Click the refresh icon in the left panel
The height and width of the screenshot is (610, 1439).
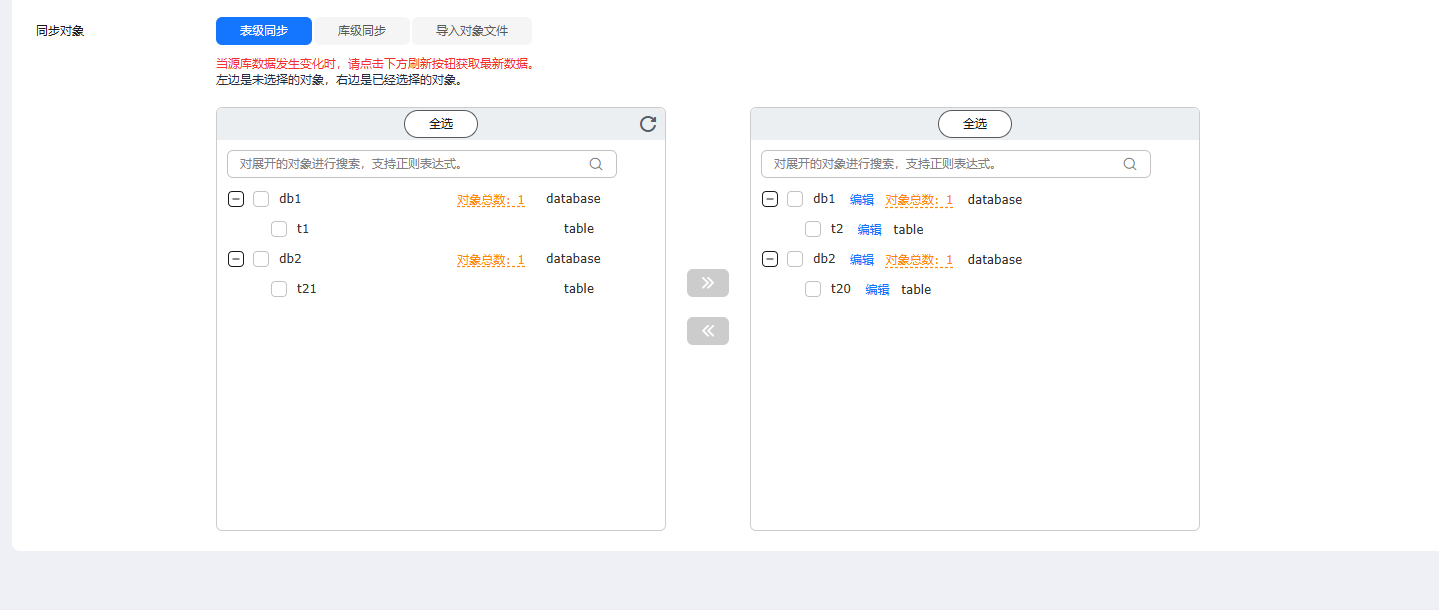click(648, 124)
